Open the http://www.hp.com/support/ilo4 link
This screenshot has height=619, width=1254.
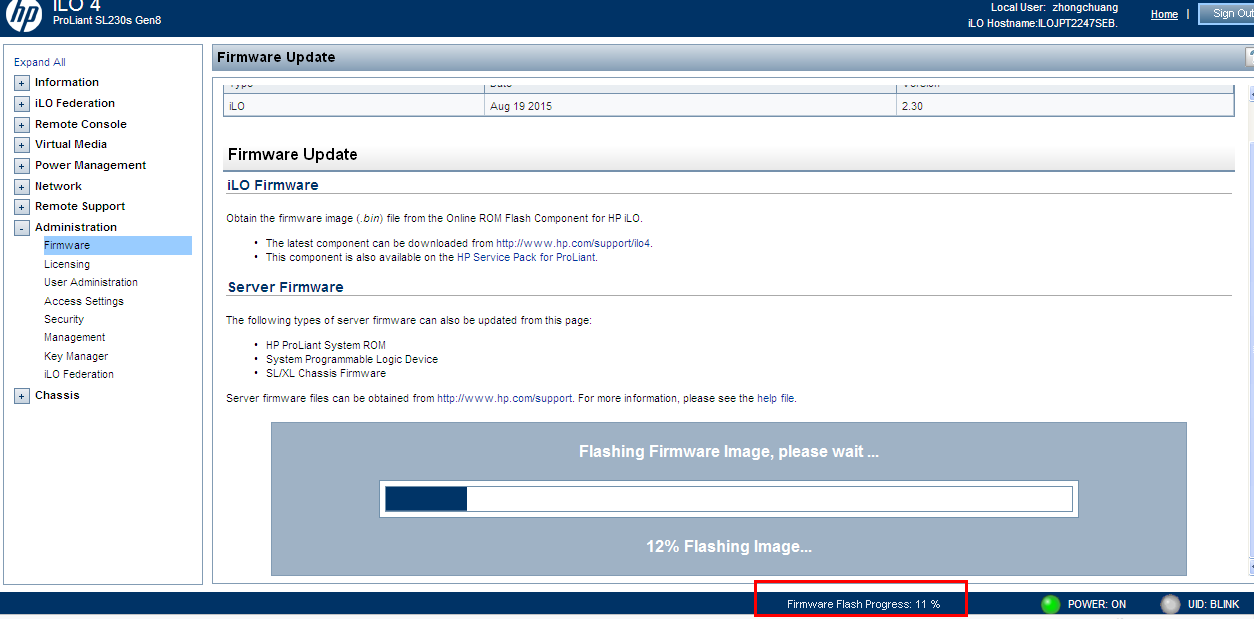pos(574,243)
